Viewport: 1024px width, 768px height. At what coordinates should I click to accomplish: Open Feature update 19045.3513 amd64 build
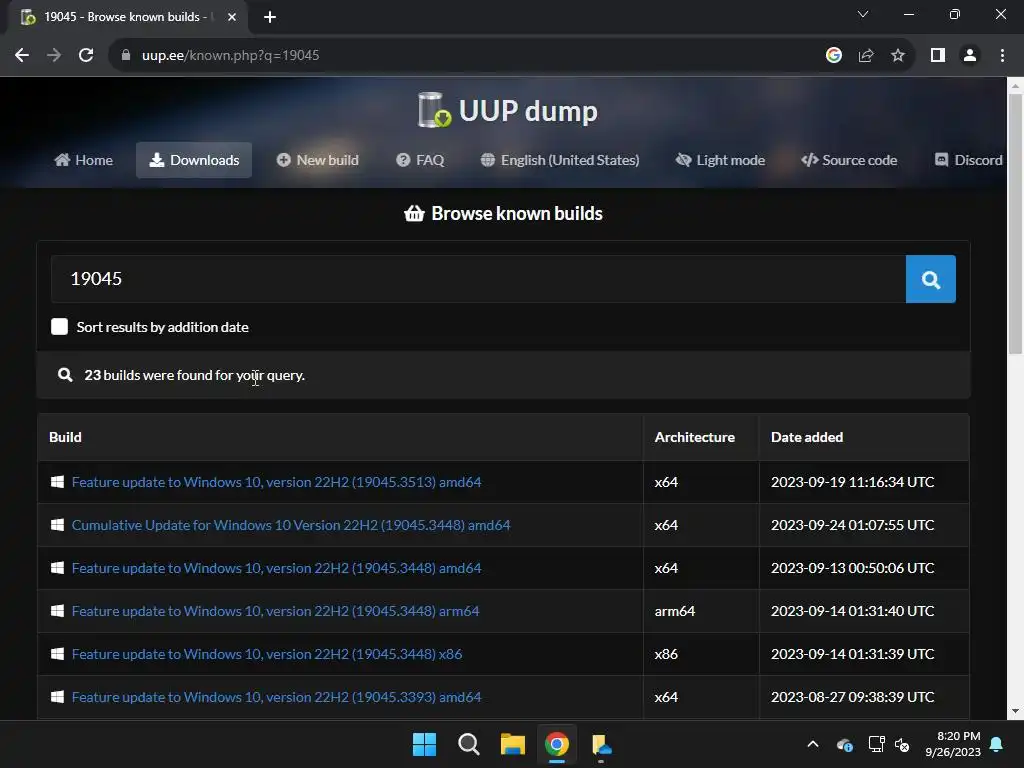[x=276, y=482]
